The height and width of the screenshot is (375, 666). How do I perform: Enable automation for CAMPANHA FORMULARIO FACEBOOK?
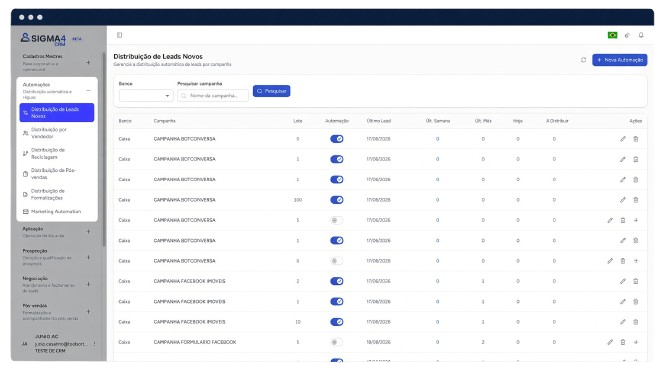[x=337, y=342]
